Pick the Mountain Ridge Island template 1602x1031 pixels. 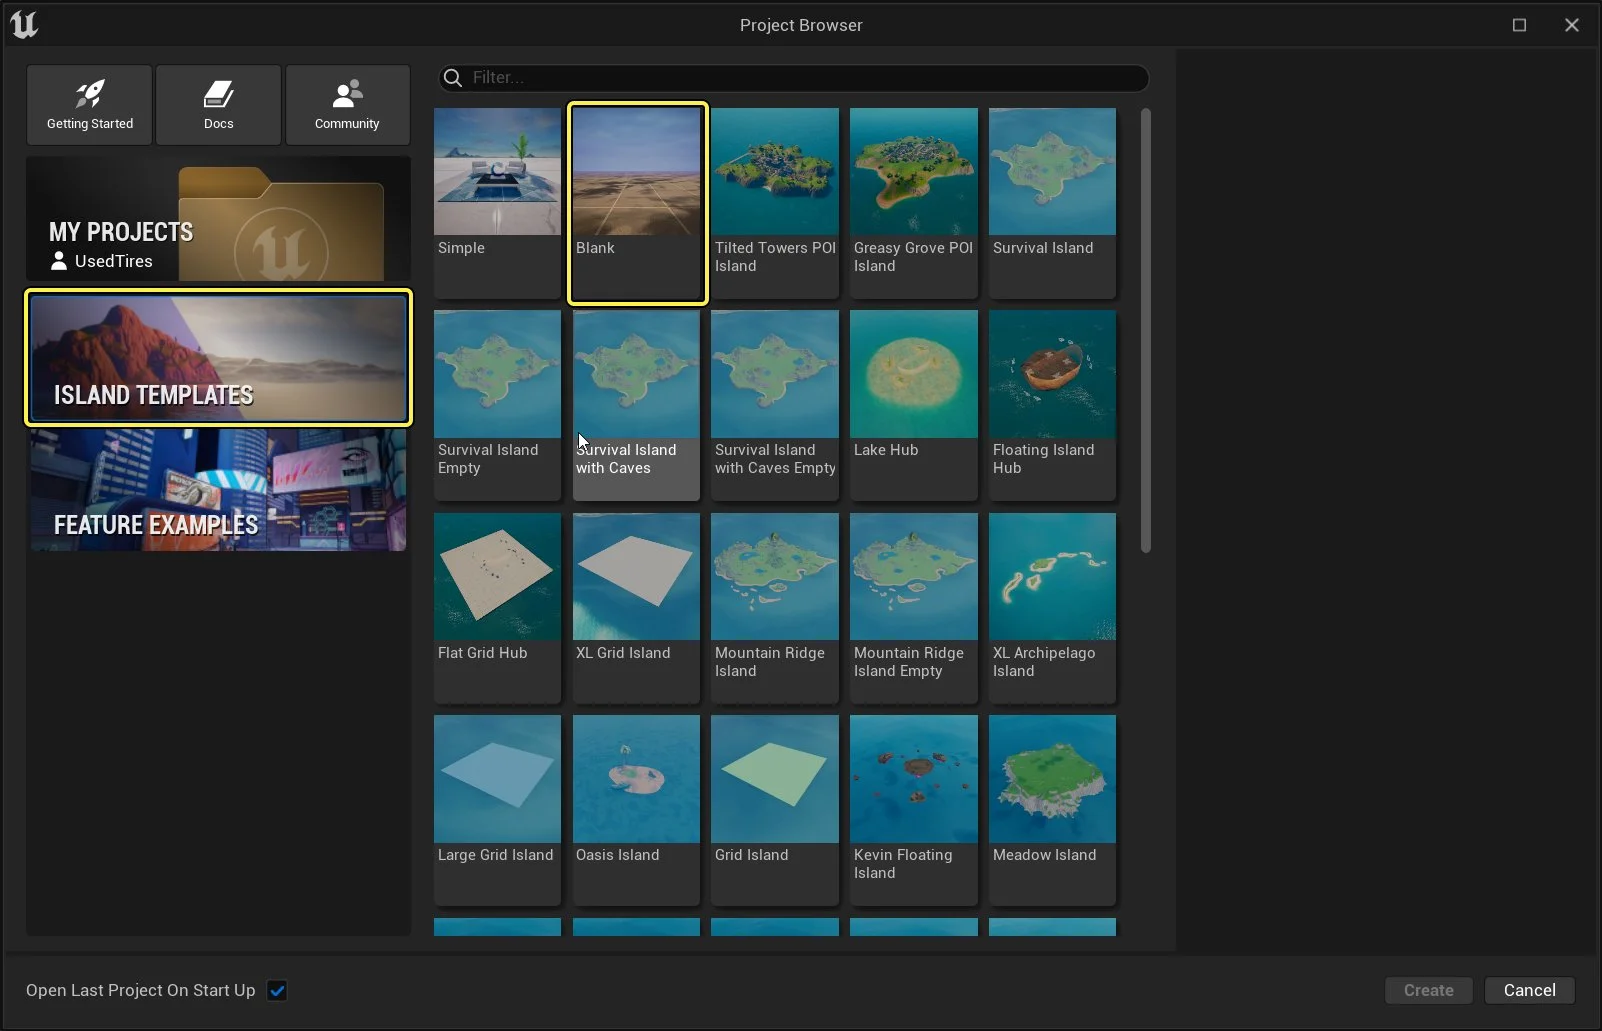click(775, 608)
